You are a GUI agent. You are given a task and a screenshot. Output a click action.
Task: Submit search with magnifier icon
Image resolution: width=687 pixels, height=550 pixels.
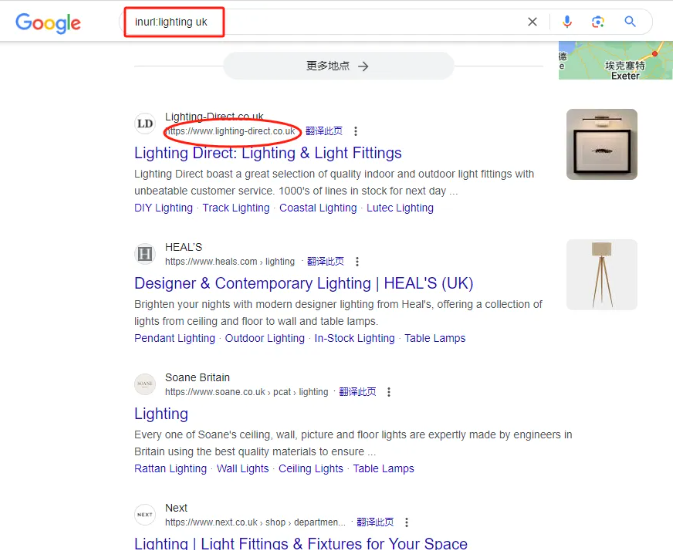pyautogui.click(x=630, y=21)
